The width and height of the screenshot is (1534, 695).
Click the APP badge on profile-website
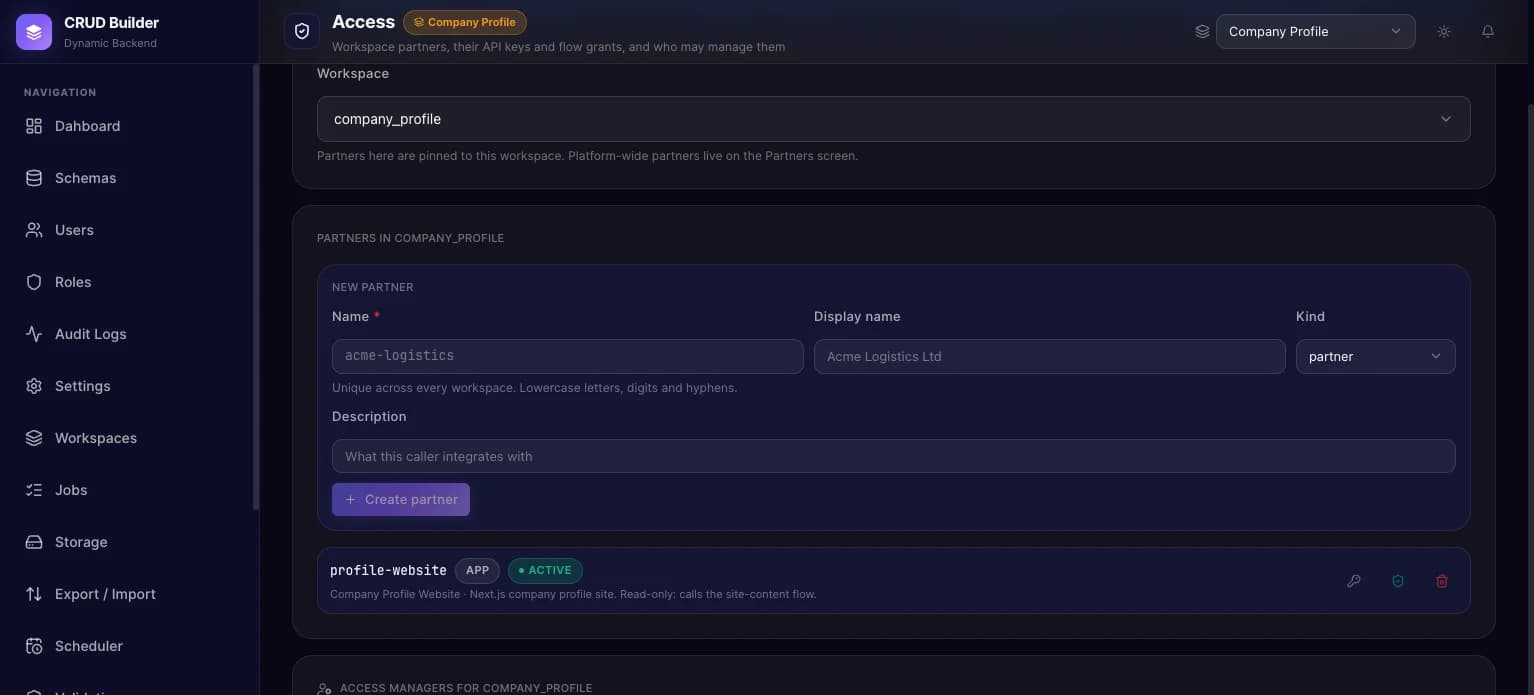click(x=477, y=570)
